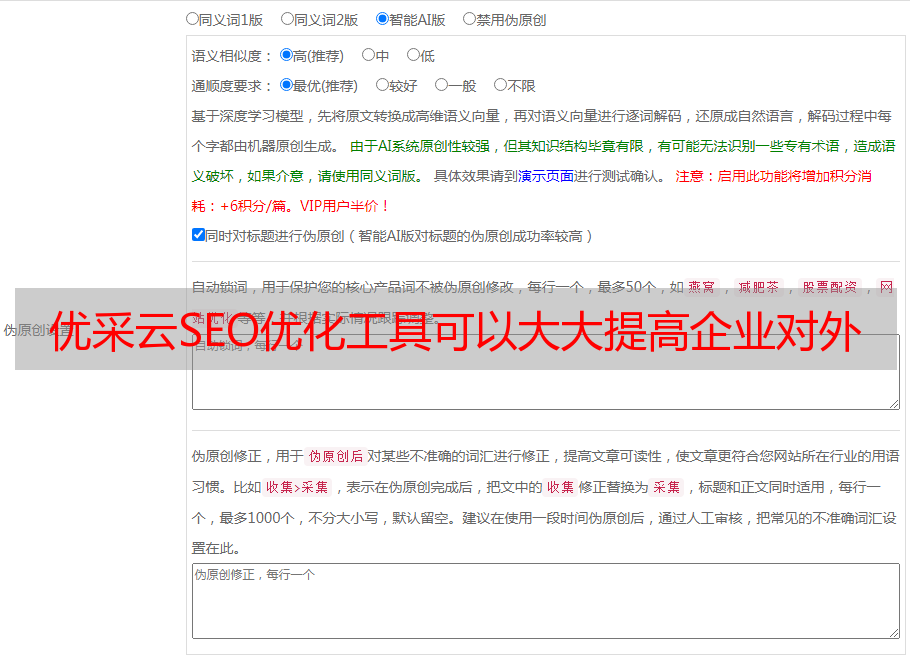
Task: Set 语义相似度 to 中
Action: point(368,55)
